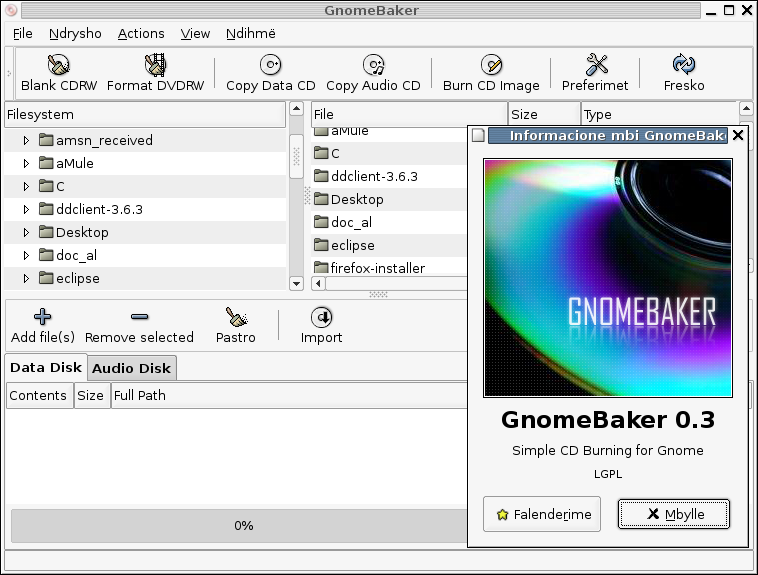Open the Ndrysho menu

(75, 33)
